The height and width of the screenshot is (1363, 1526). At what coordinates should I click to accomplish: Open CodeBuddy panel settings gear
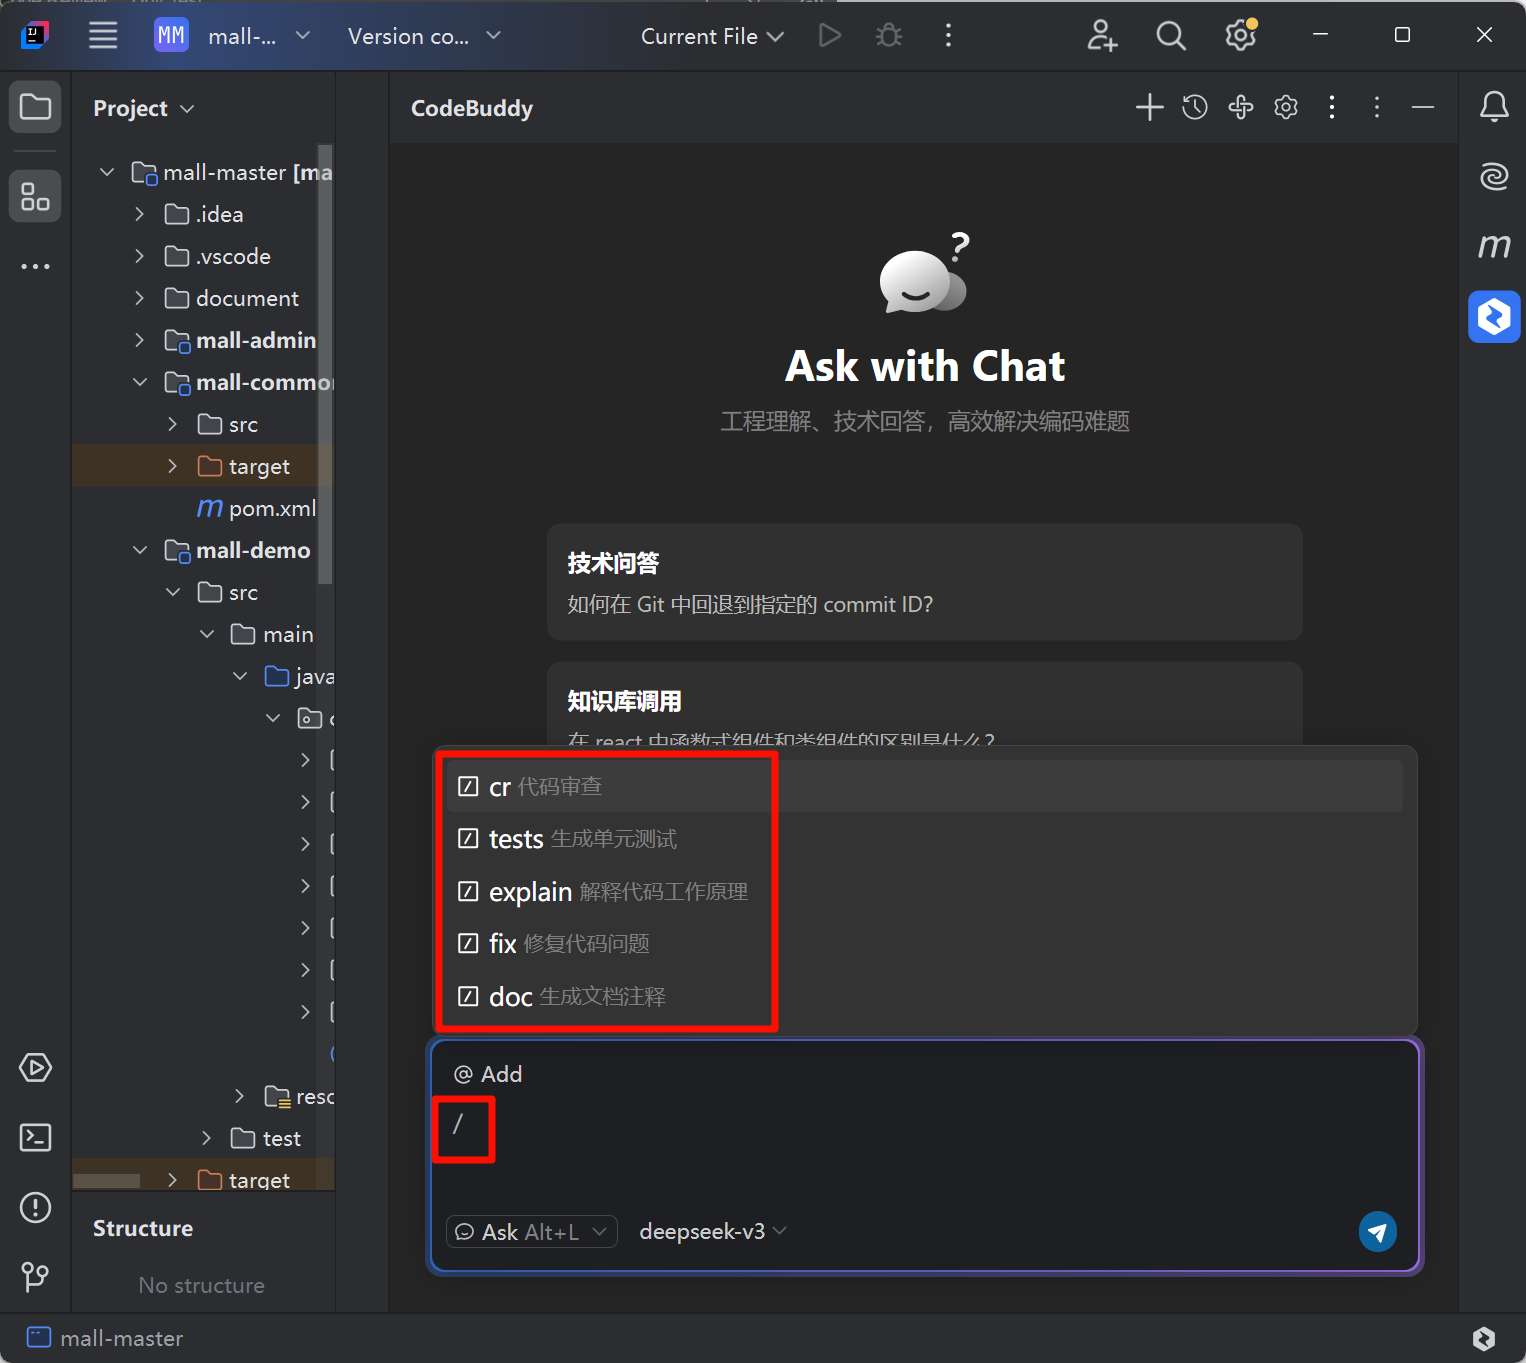1286,108
